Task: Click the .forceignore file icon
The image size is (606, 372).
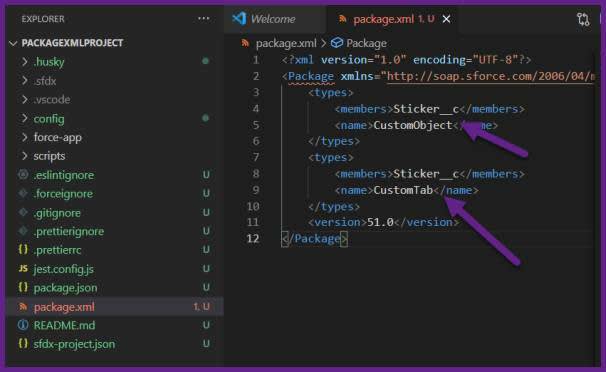Action: pos(23,193)
